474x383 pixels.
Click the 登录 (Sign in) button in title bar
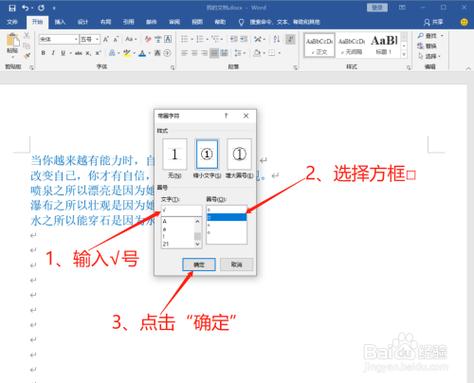click(x=377, y=7)
